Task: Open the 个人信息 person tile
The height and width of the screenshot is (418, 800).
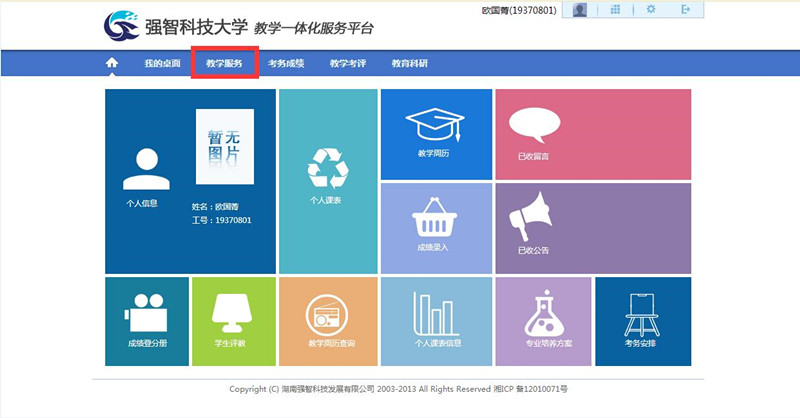Action: click(x=141, y=176)
